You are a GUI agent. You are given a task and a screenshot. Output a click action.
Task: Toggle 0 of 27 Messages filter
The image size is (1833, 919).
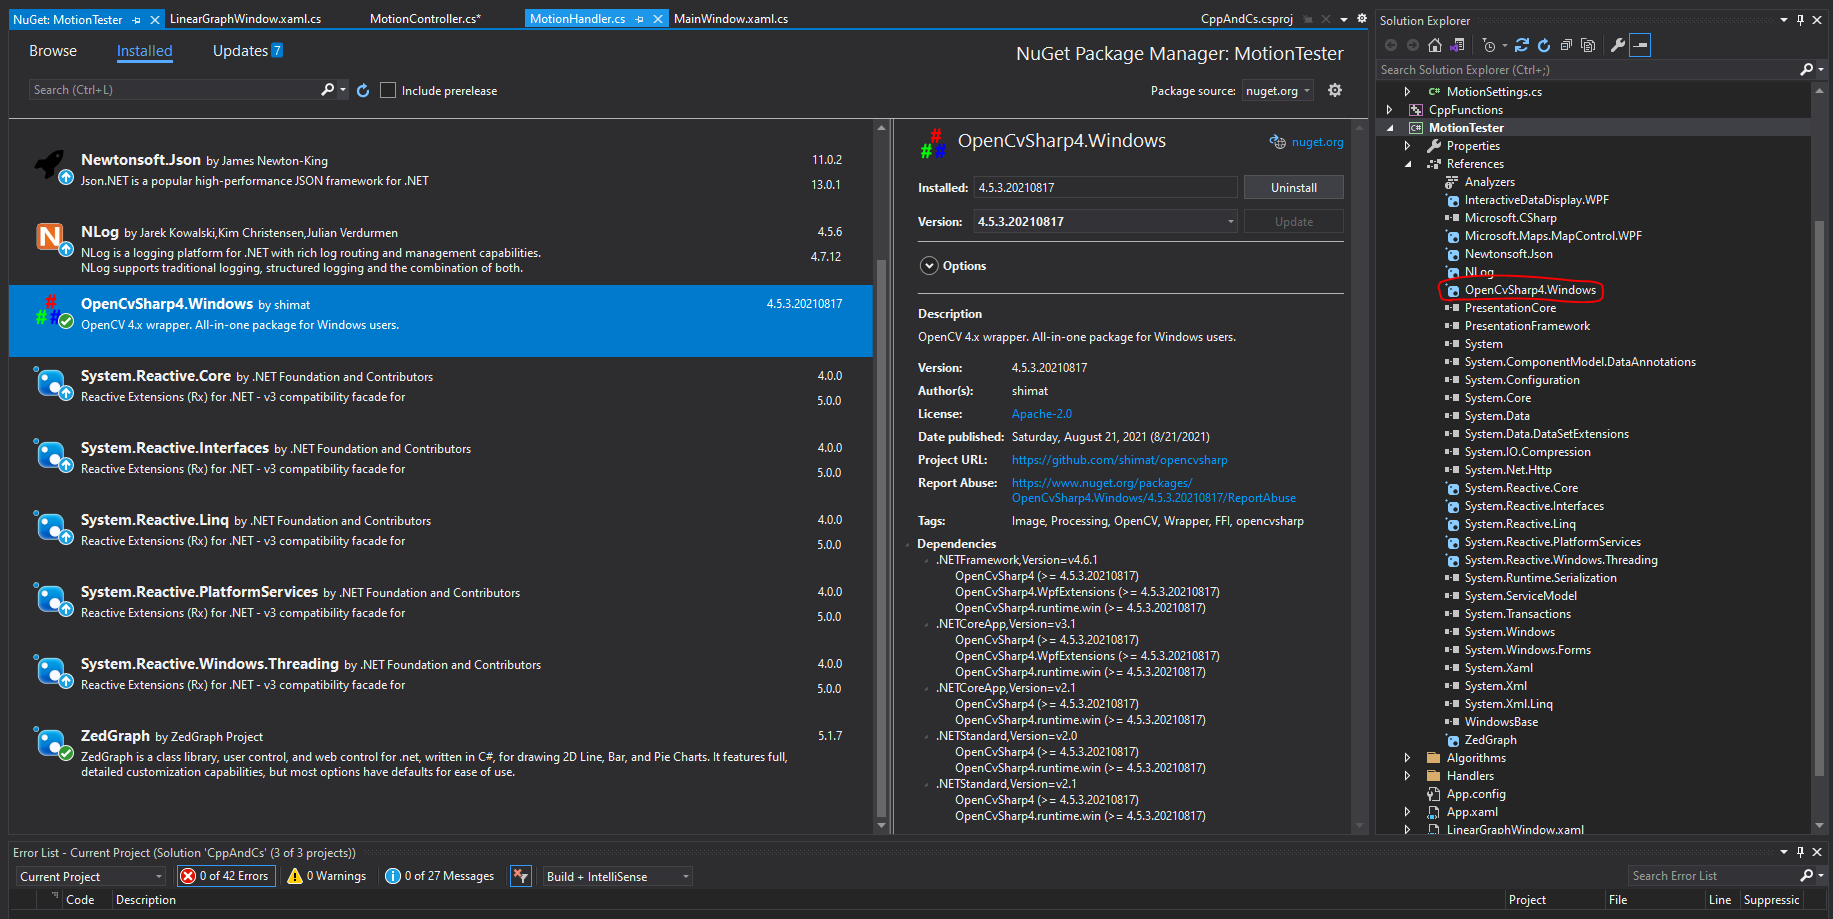coord(440,876)
